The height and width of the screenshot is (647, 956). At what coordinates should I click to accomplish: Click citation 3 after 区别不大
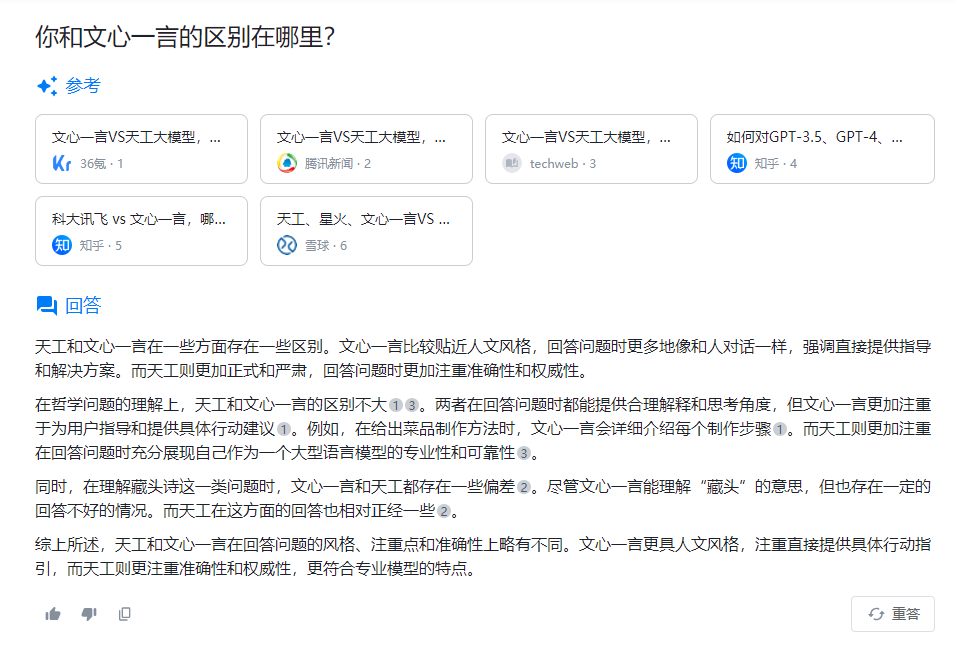click(412, 405)
